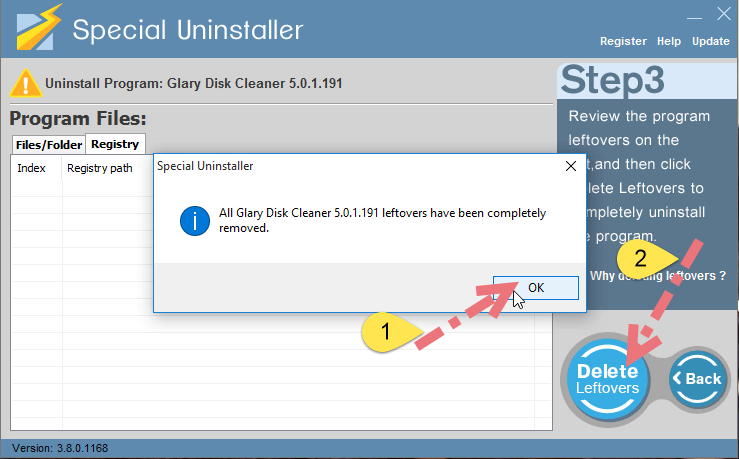Switch to the Files/Folder tab

pyautogui.click(x=49, y=145)
